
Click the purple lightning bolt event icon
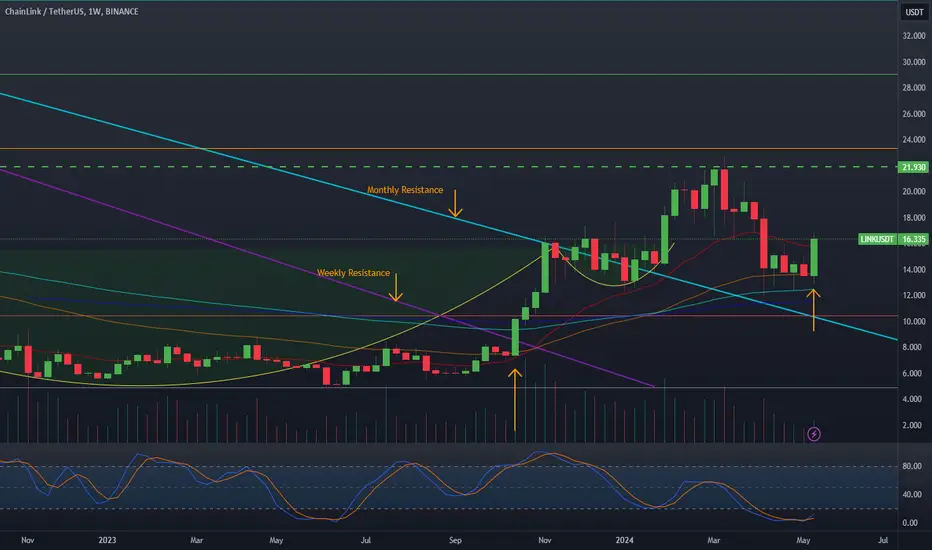point(814,434)
